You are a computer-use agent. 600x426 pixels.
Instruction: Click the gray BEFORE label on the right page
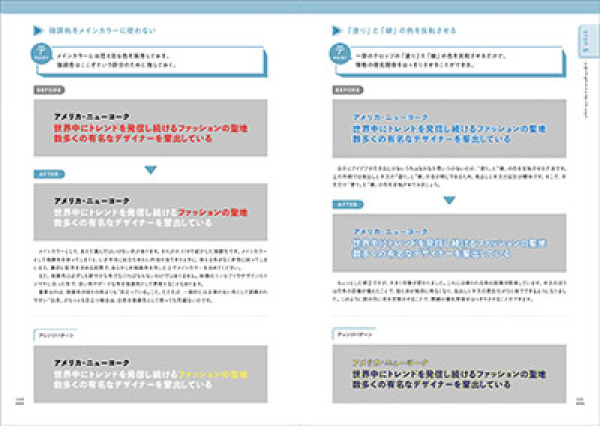tap(348, 90)
